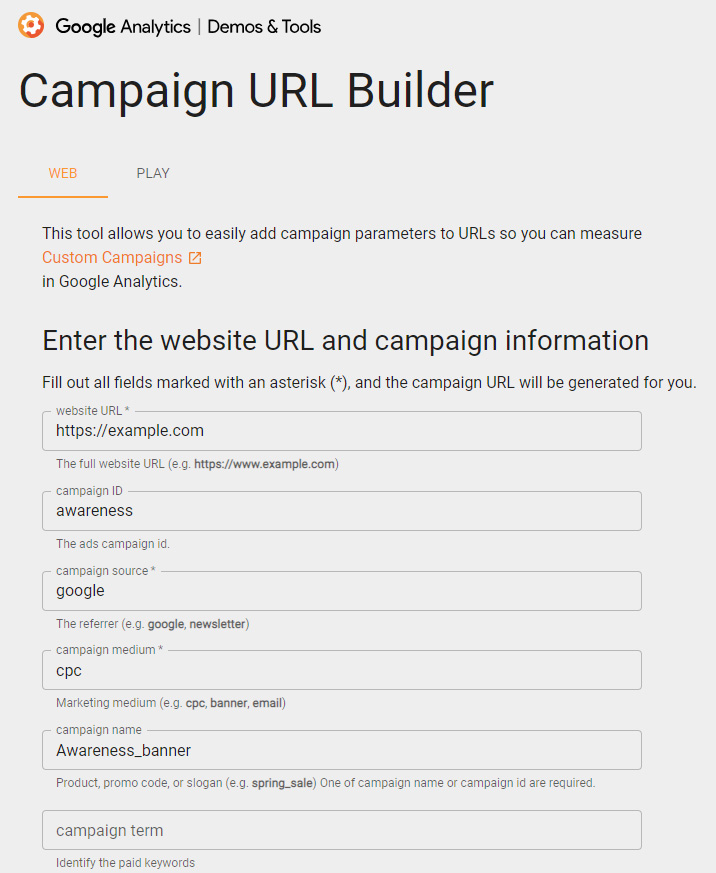Click the 'The ads campaign id.' helper text
Viewport: 716px width, 873px height.
(112, 544)
